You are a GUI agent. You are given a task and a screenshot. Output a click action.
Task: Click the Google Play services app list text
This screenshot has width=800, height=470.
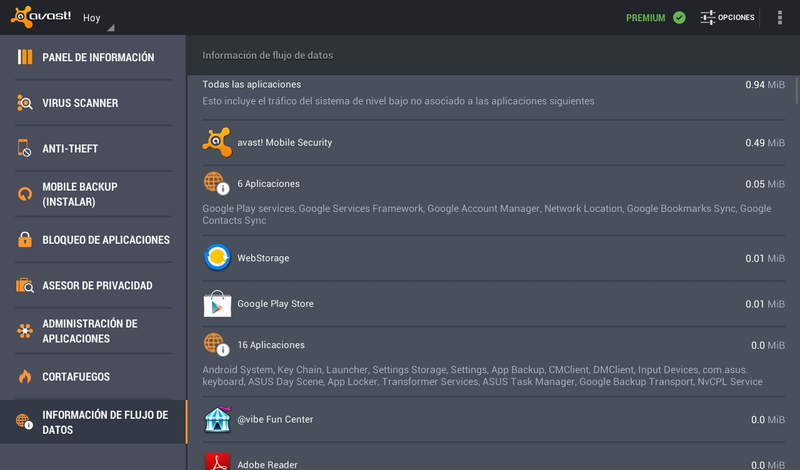pyautogui.click(x=487, y=214)
